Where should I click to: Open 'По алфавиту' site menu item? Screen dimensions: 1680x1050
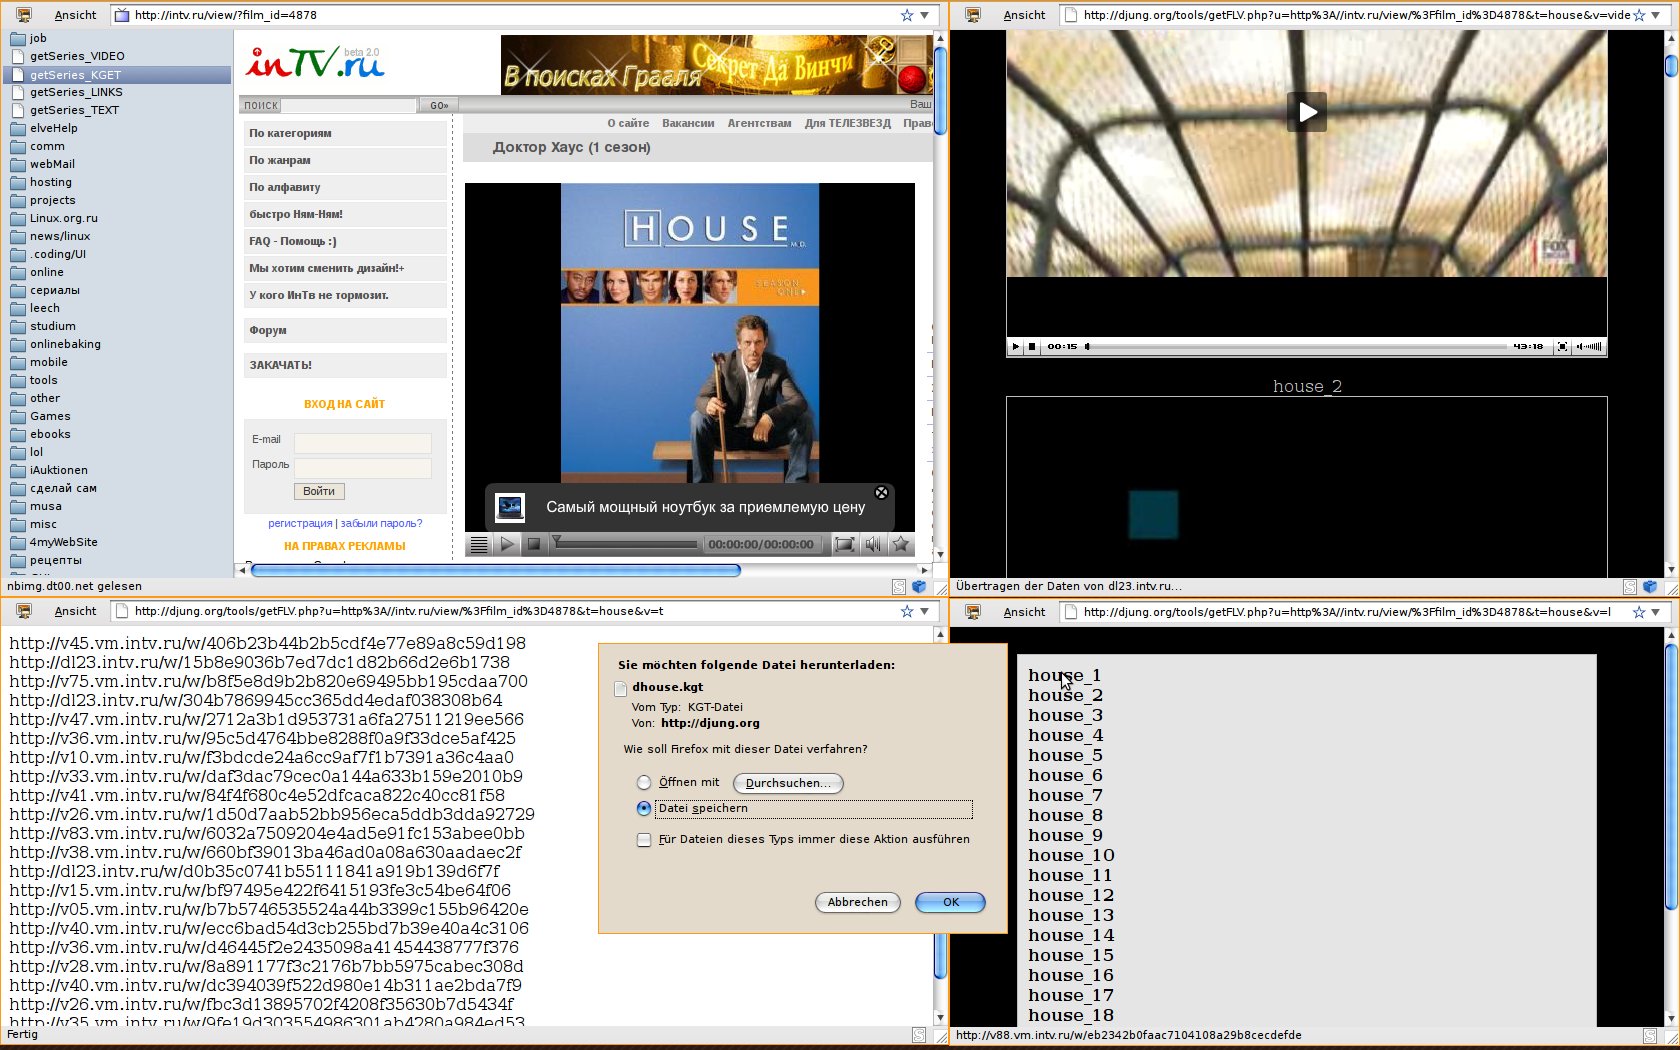[x=345, y=187]
